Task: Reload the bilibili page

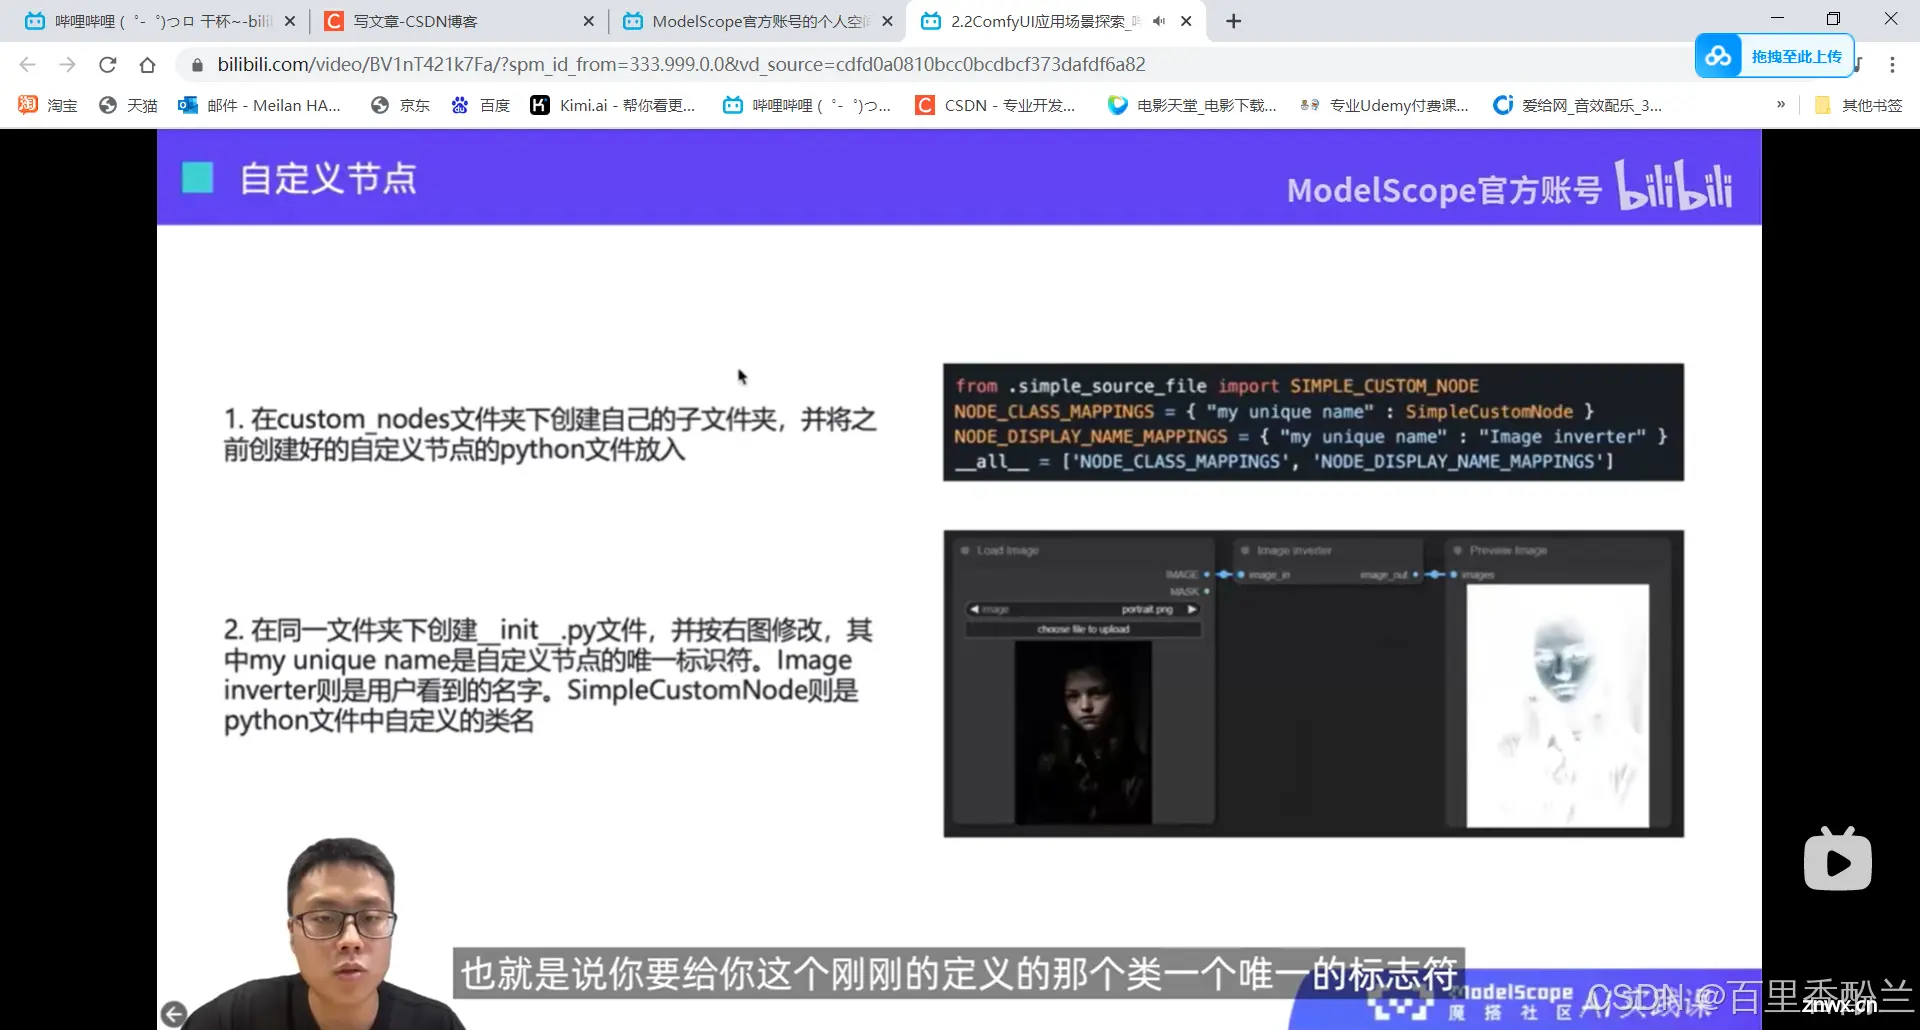Action: pyautogui.click(x=107, y=65)
